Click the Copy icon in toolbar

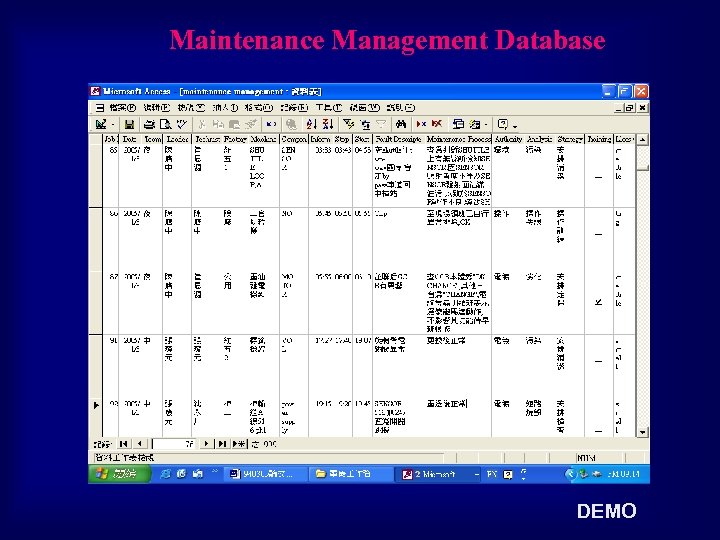click(218, 124)
